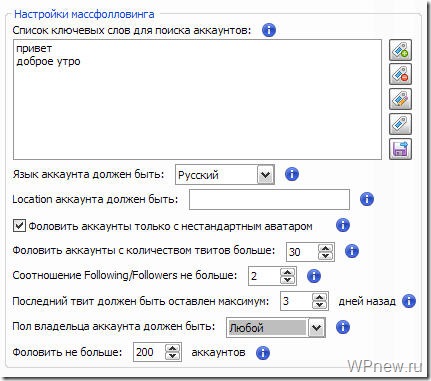Increase Following/Followers ratio value
The height and width of the screenshot is (381, 431).
287,272
